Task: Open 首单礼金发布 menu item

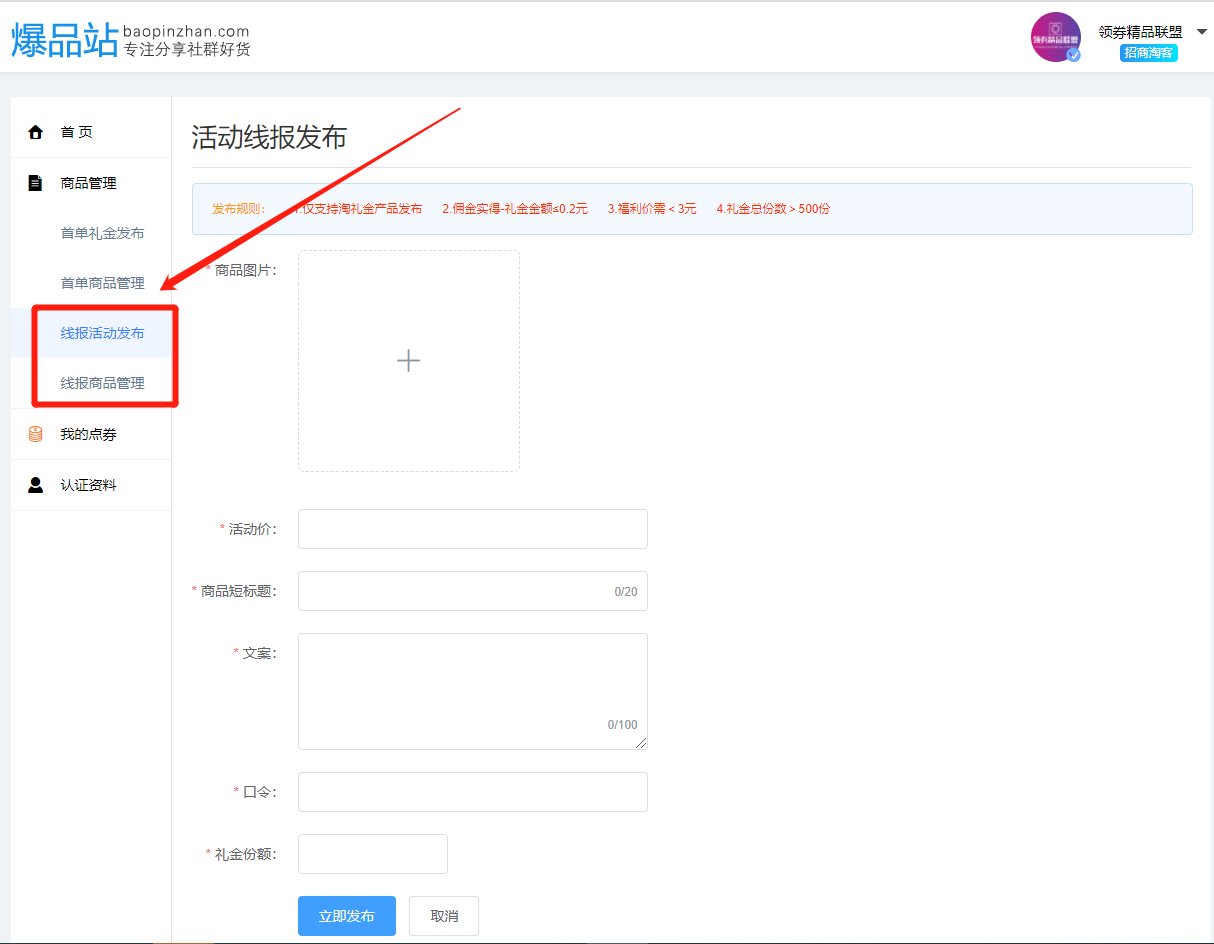Action: coord(102,233)
